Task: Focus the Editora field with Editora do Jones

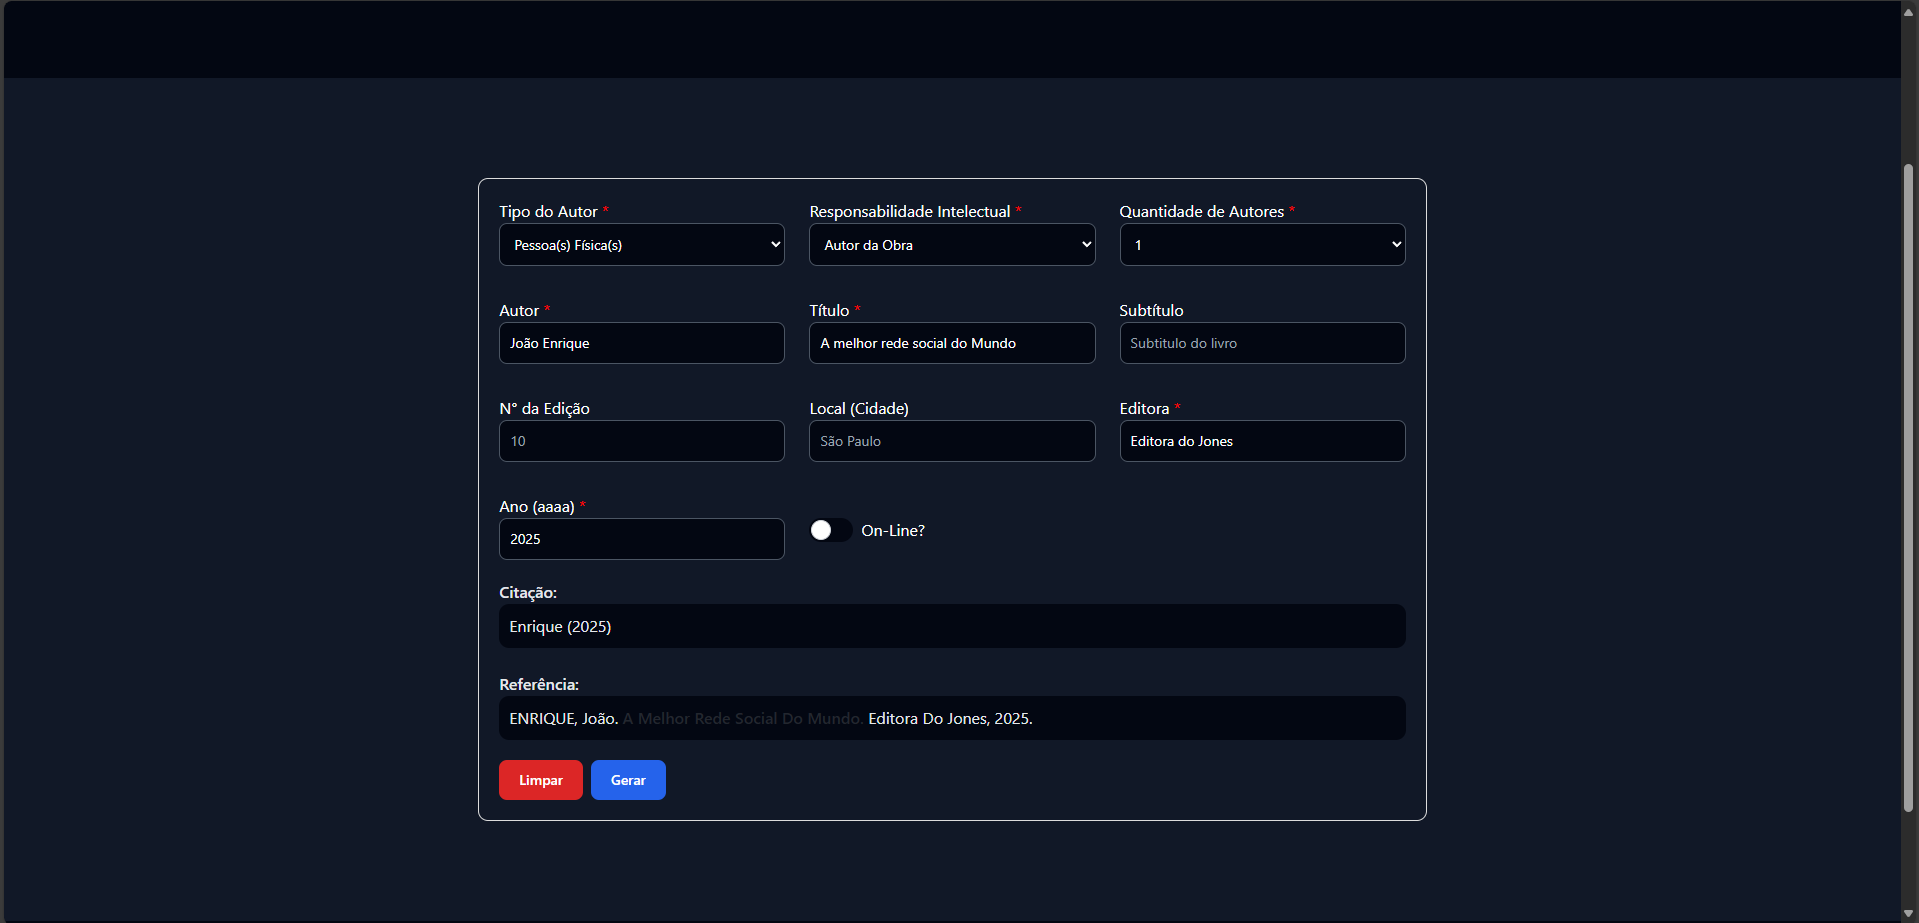Action: tap(1261, 441)
